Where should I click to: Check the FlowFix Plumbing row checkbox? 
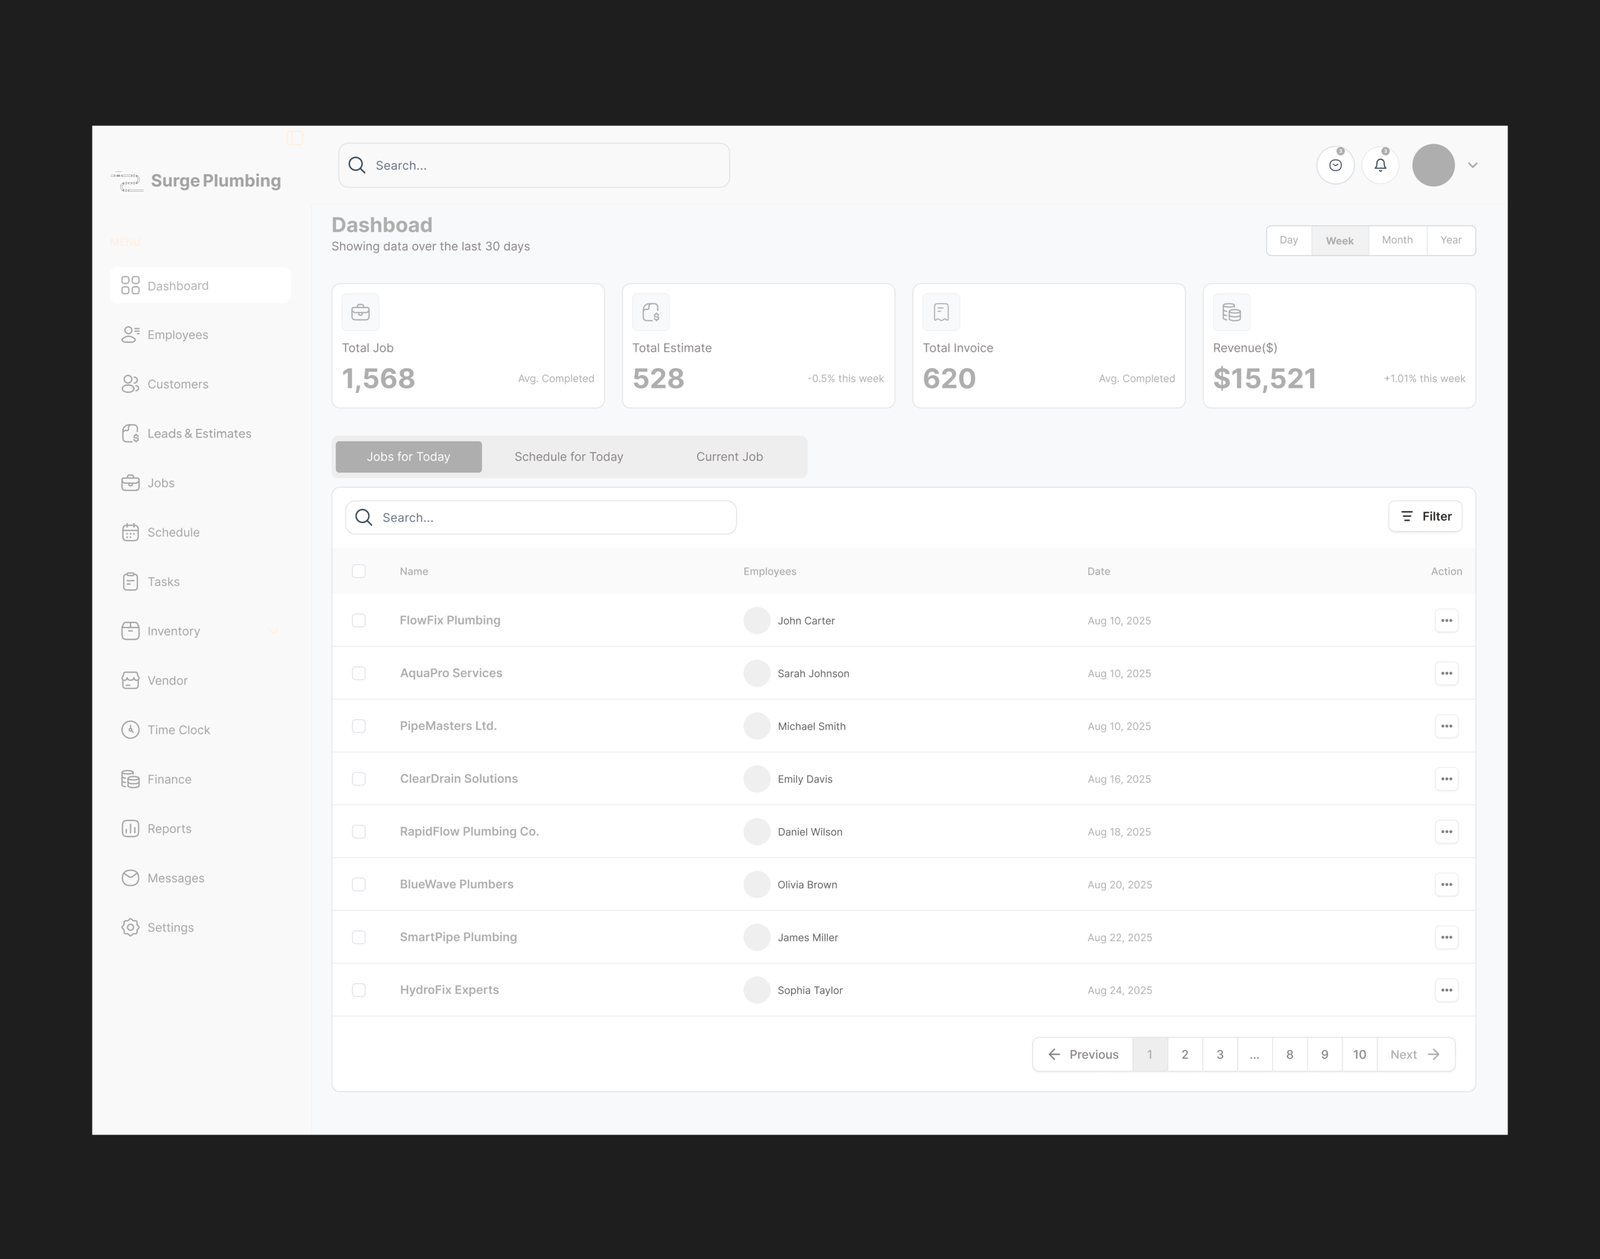pyautogui.click(x=359, y=621)
